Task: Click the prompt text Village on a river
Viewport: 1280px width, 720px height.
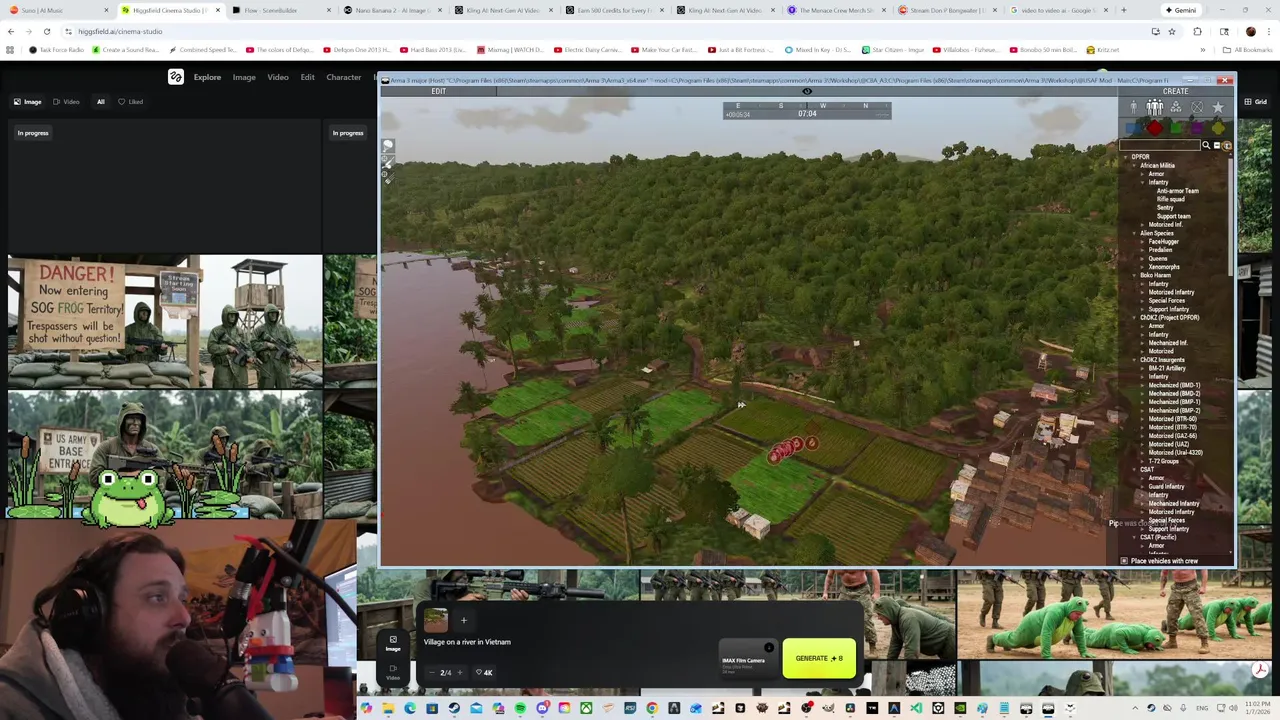Action: coord(467,642)
